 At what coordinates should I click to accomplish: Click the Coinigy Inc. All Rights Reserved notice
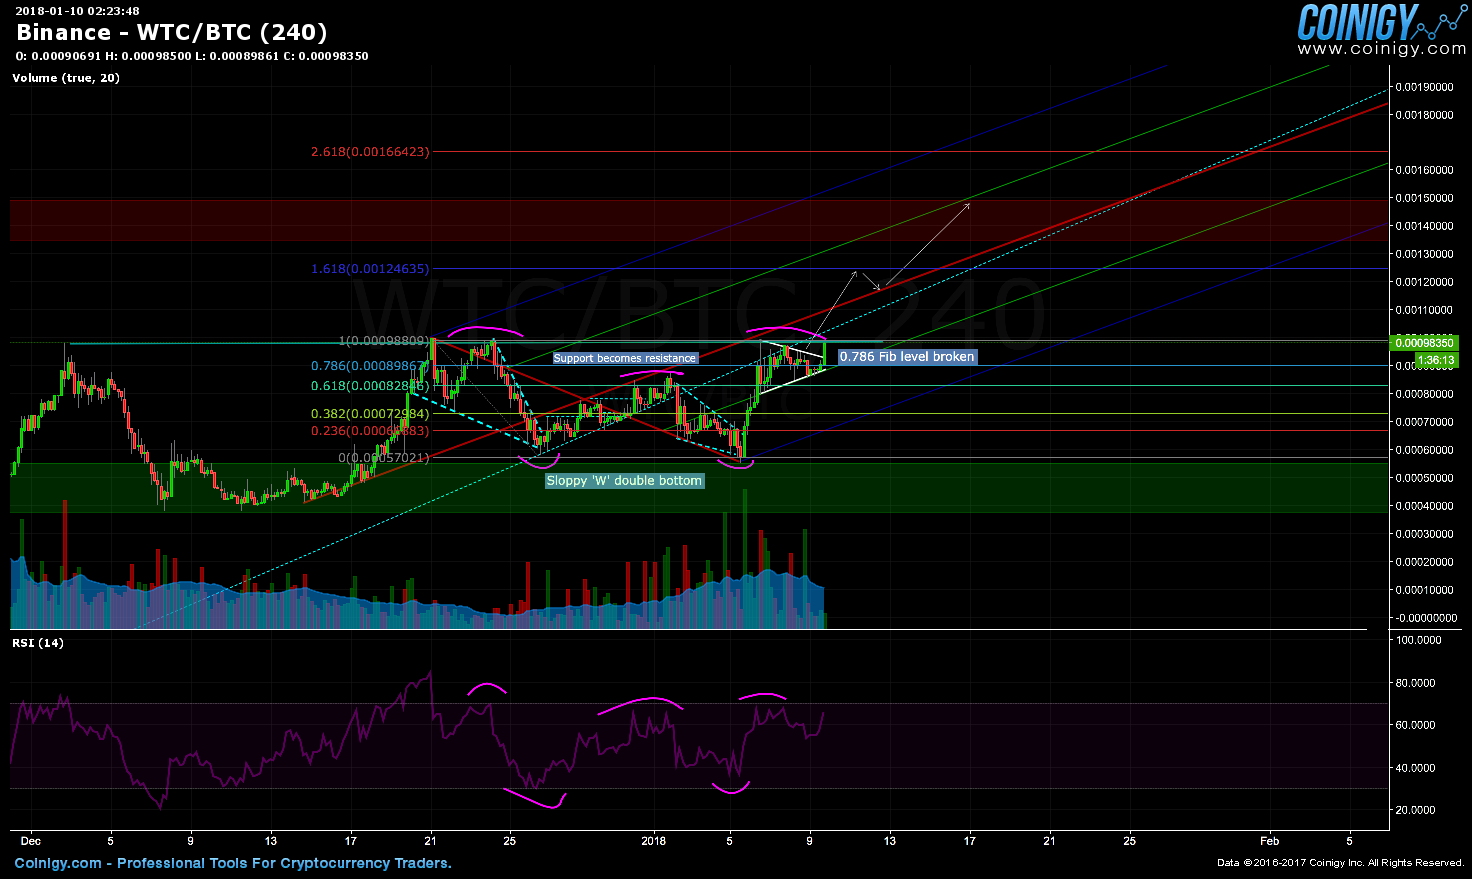(x=1341, y=863)
